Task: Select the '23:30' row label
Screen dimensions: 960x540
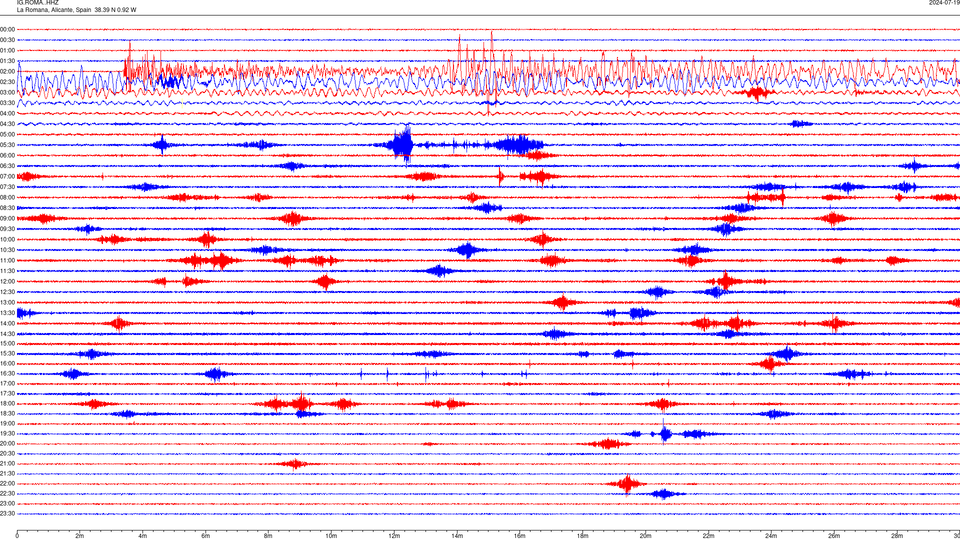Action: click(x=7, y=514)
